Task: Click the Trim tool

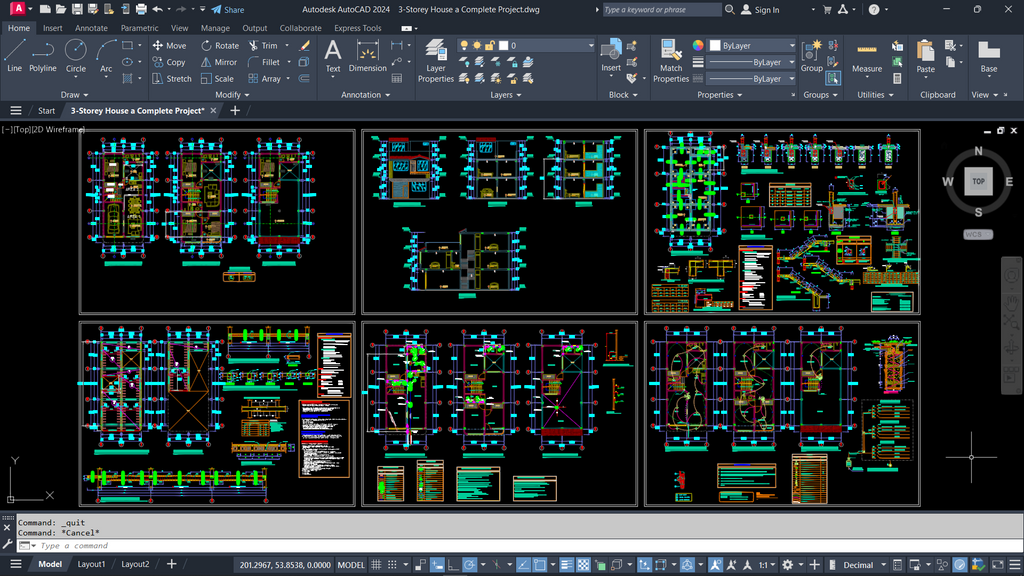Action: [263, 46]
